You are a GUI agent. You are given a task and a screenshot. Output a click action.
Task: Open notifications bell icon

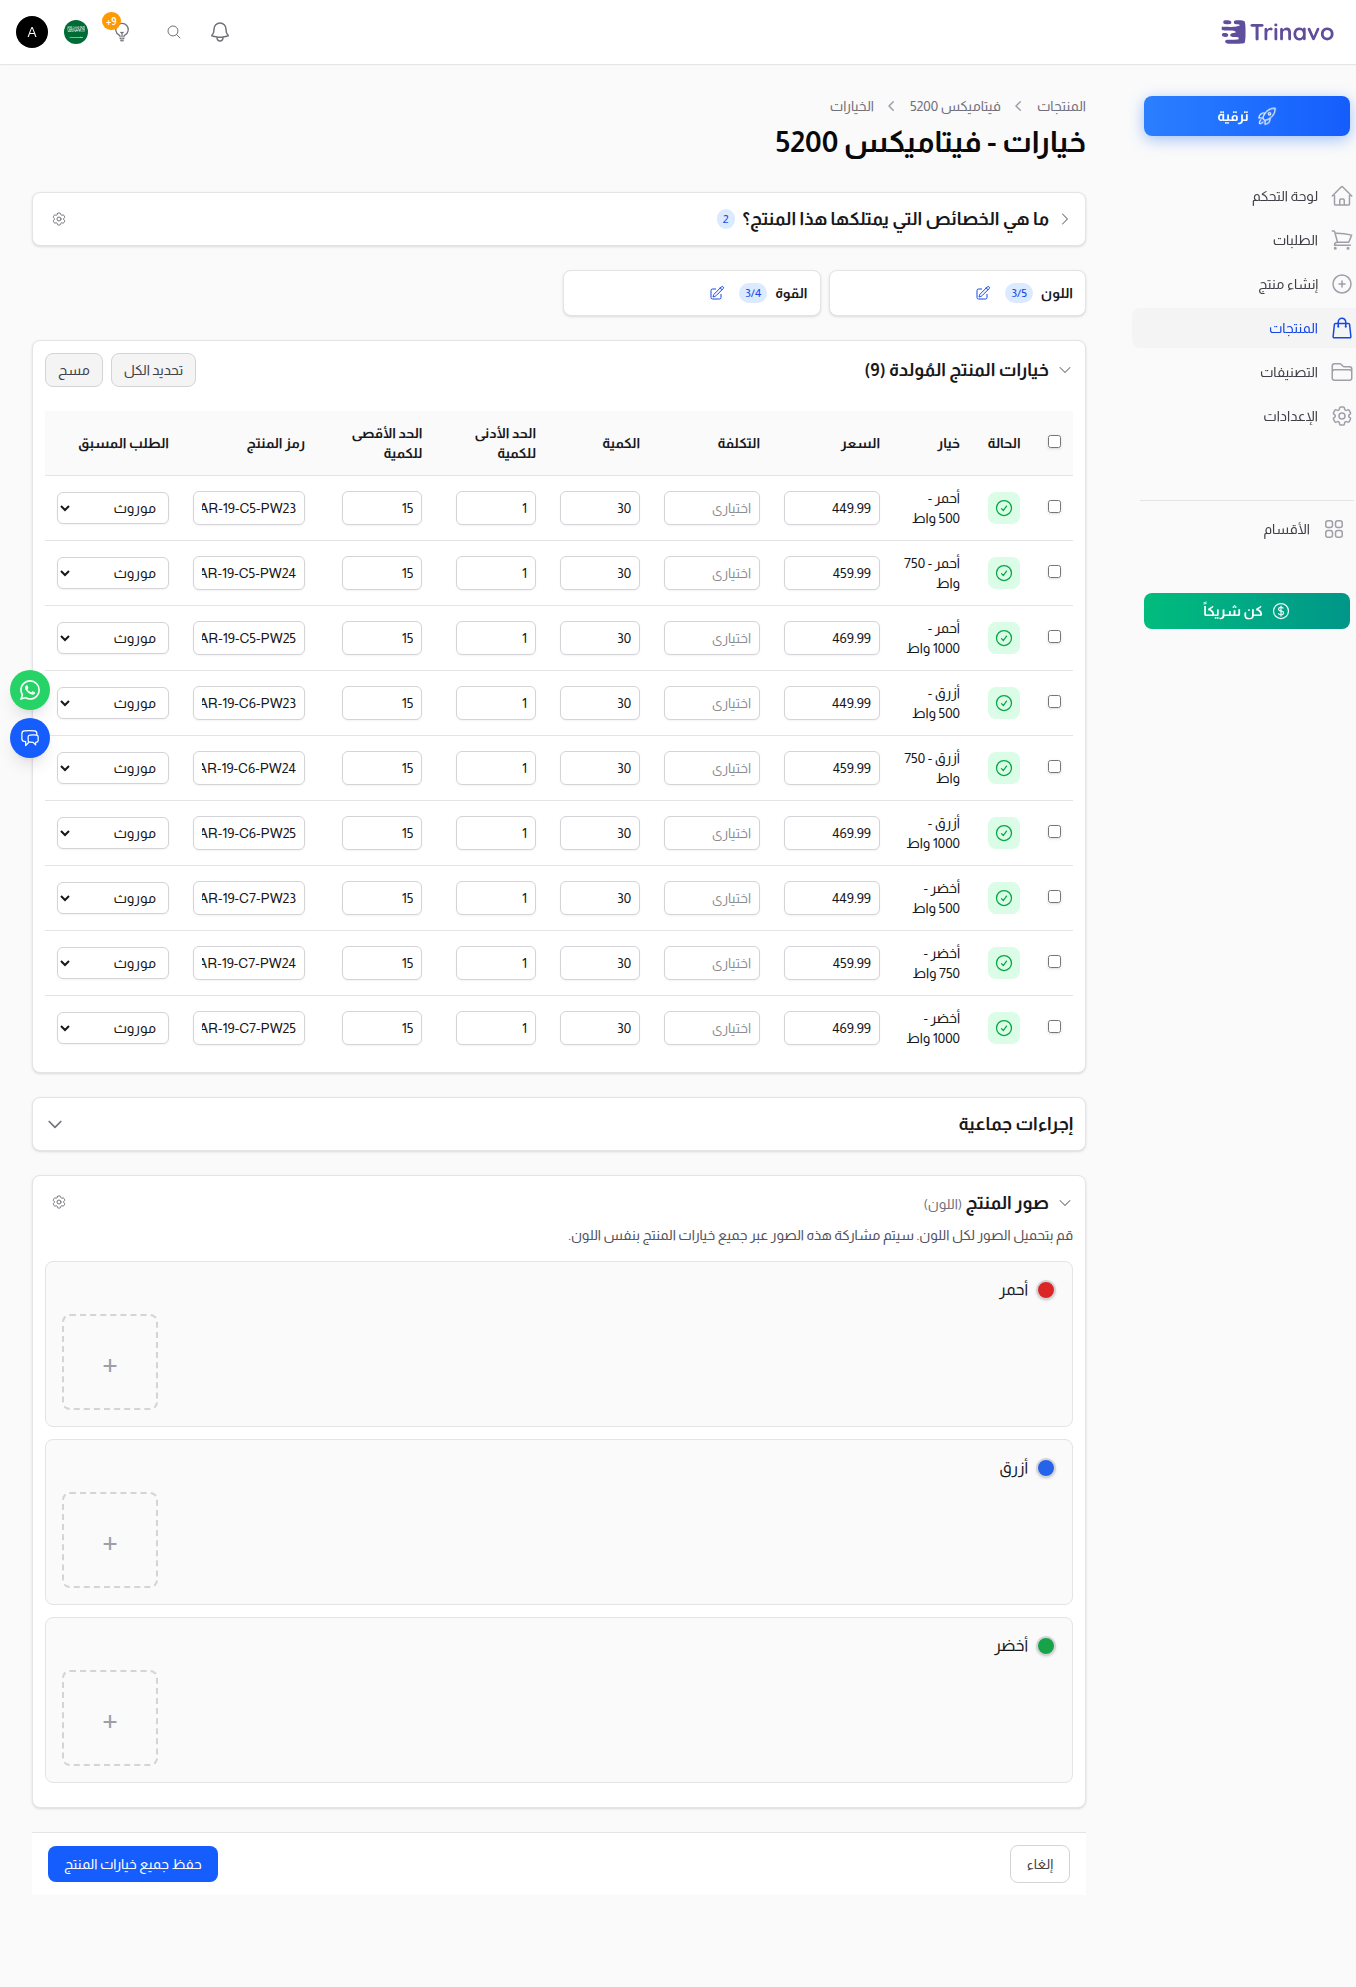(220, 32)
